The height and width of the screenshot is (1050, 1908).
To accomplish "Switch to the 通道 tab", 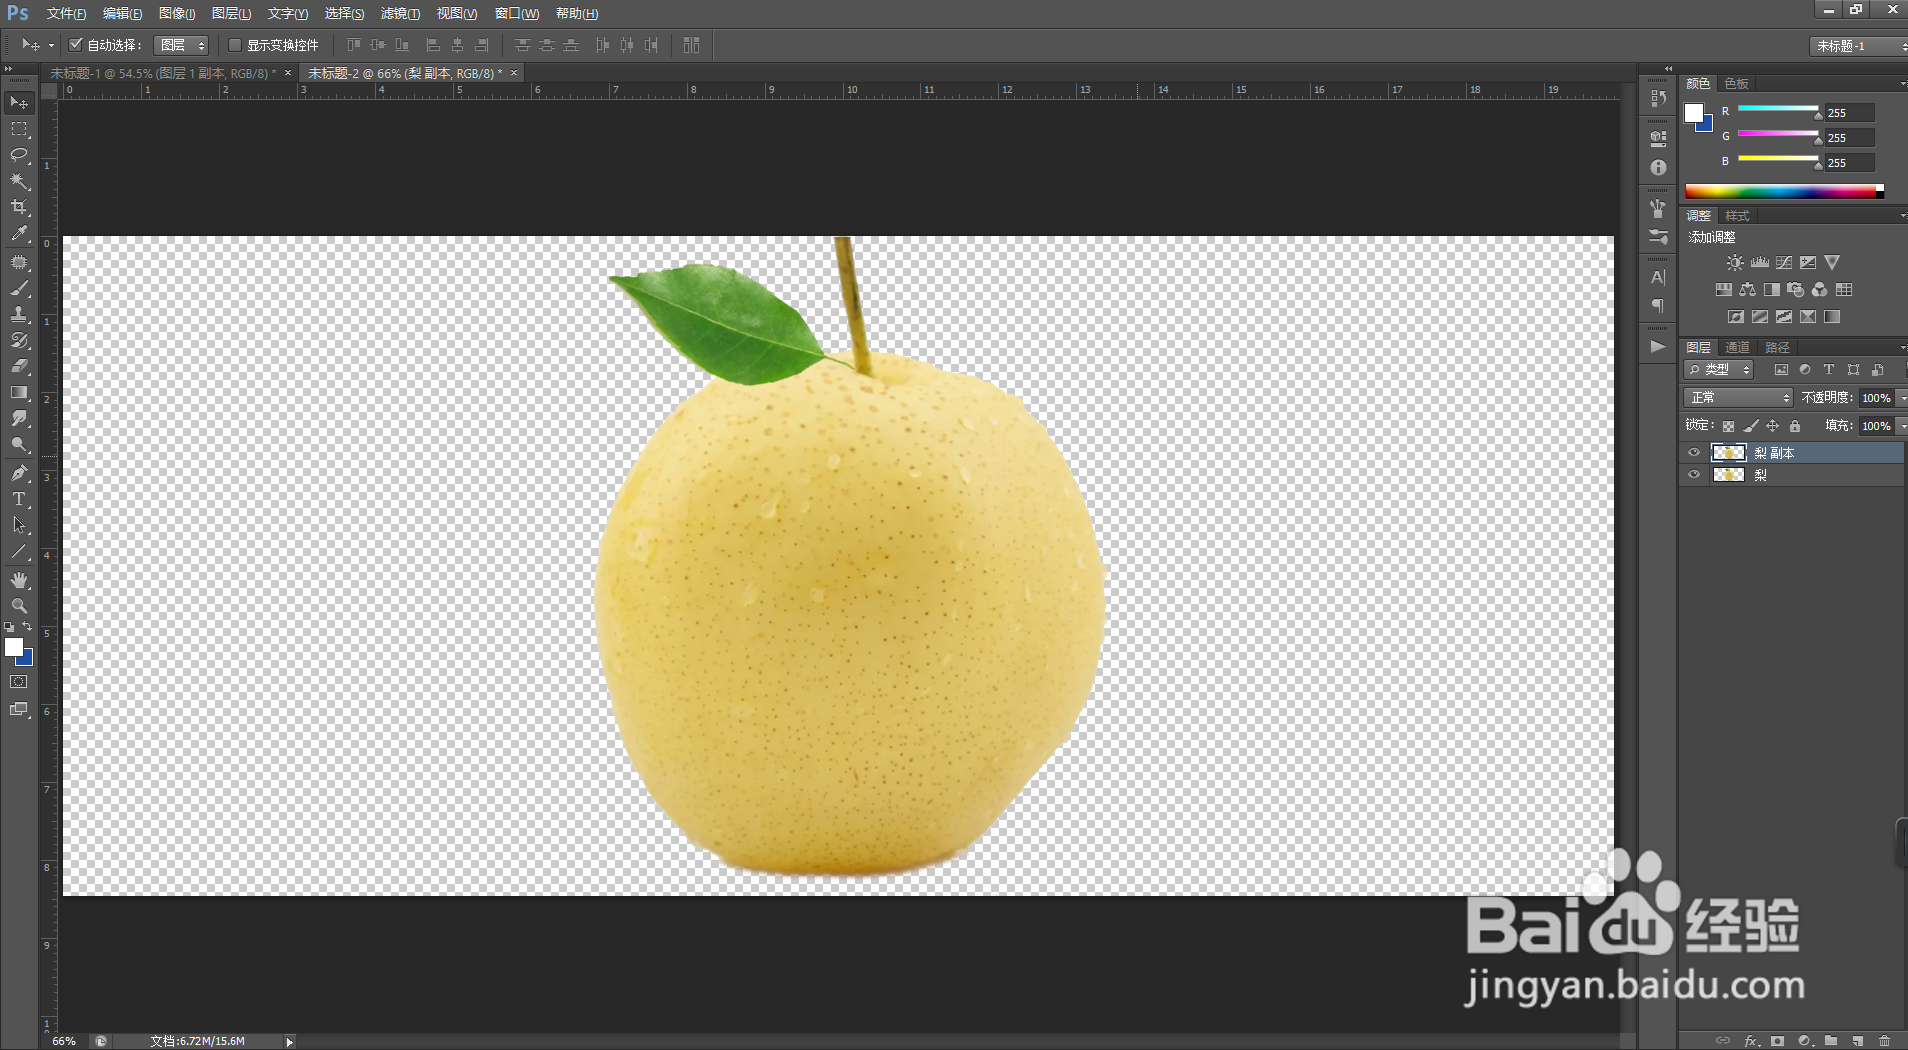I will [x=1738, y=348].
